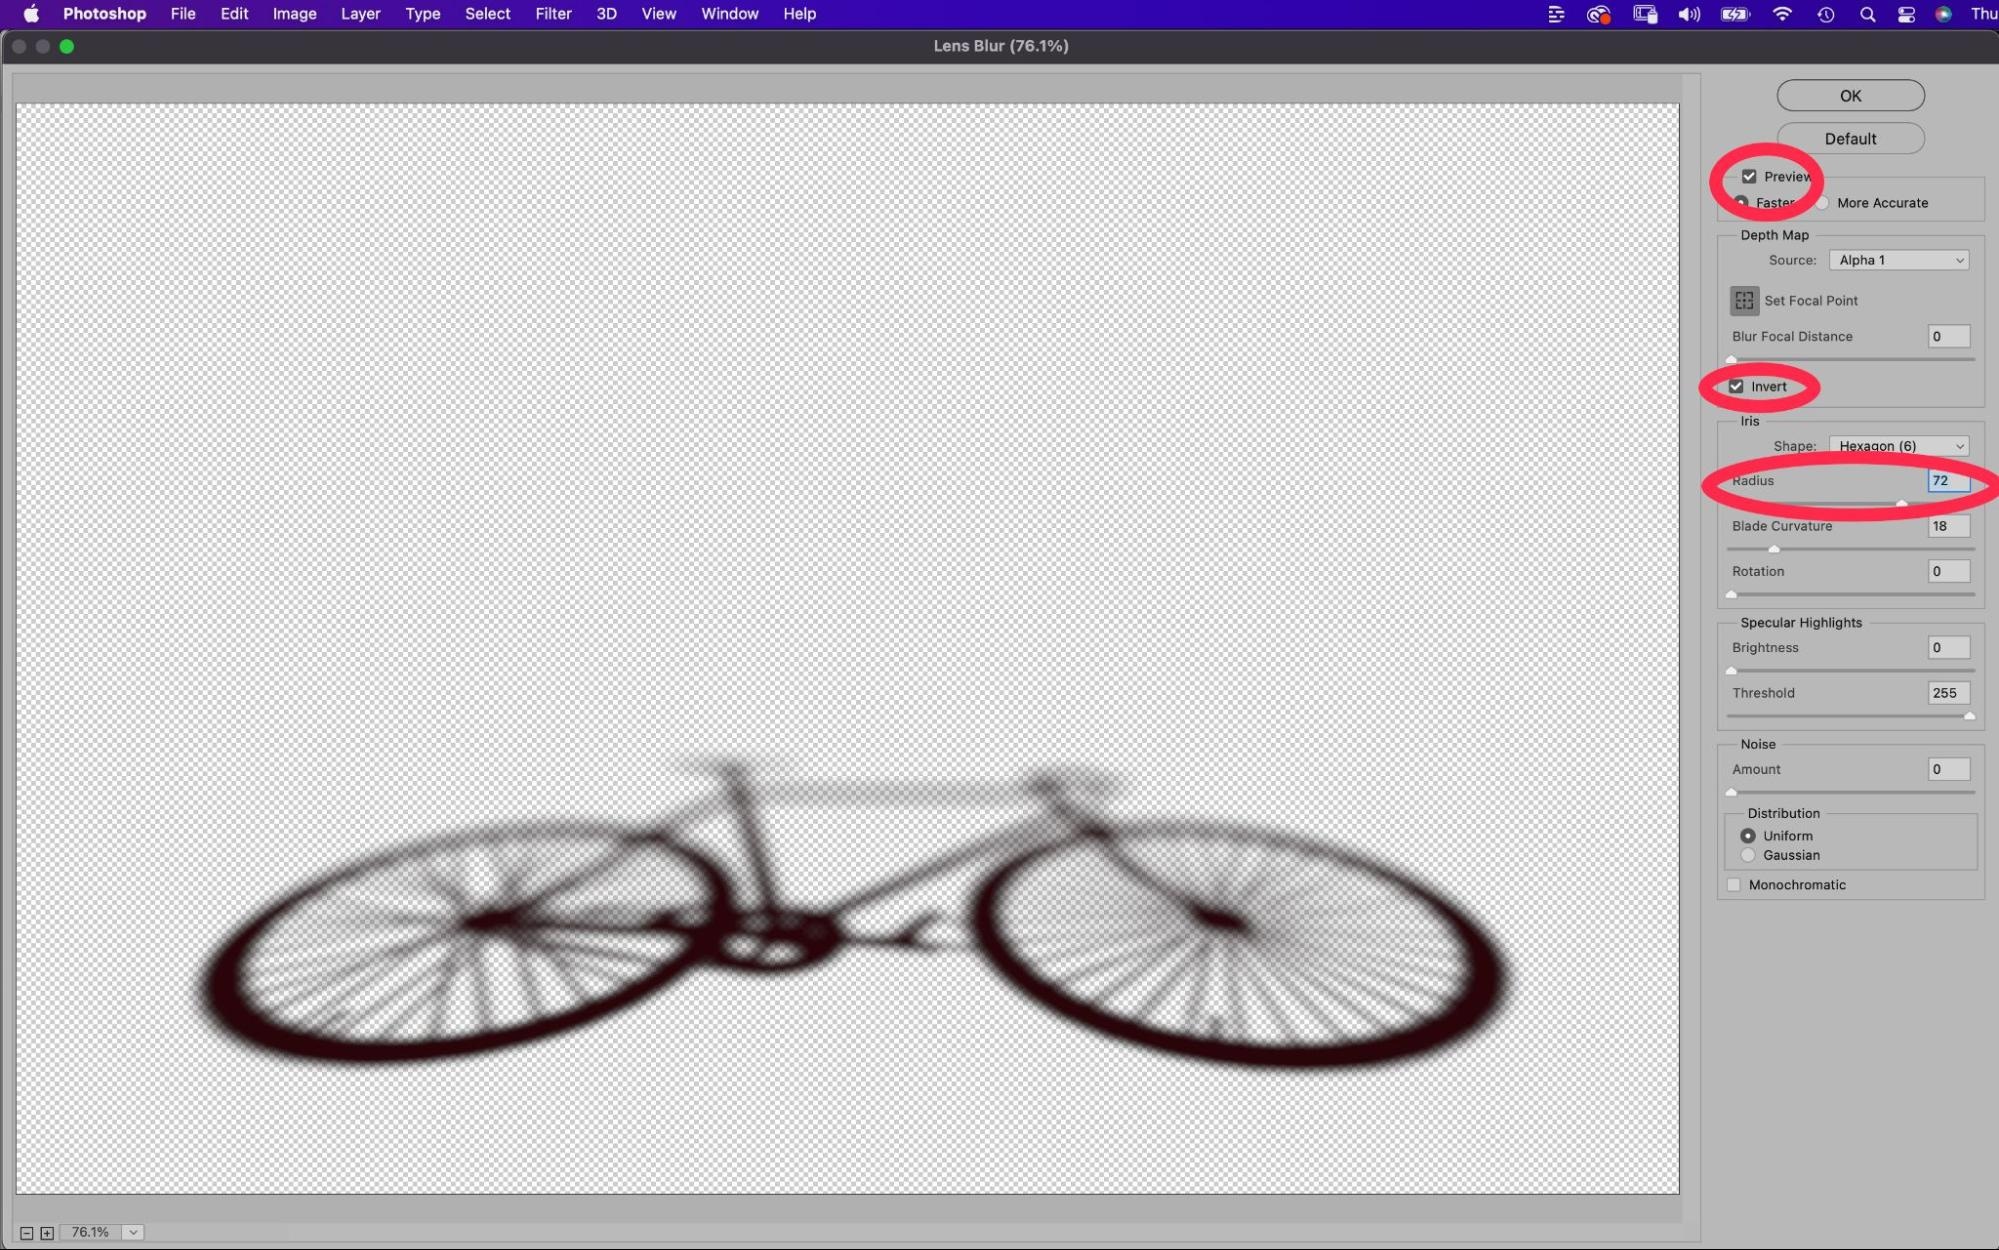Expand the Iris Shape dropdown
Image resolution: width=1999 pixels, height=1250 pixels.
1898,446
